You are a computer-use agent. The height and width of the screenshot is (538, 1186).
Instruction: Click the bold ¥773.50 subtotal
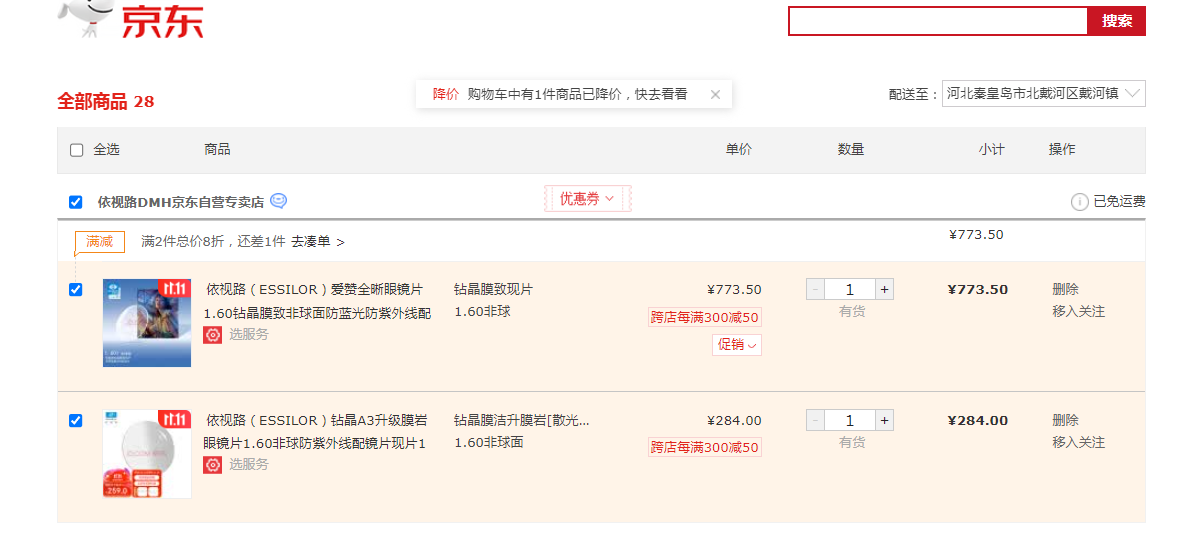coord(977,289)
